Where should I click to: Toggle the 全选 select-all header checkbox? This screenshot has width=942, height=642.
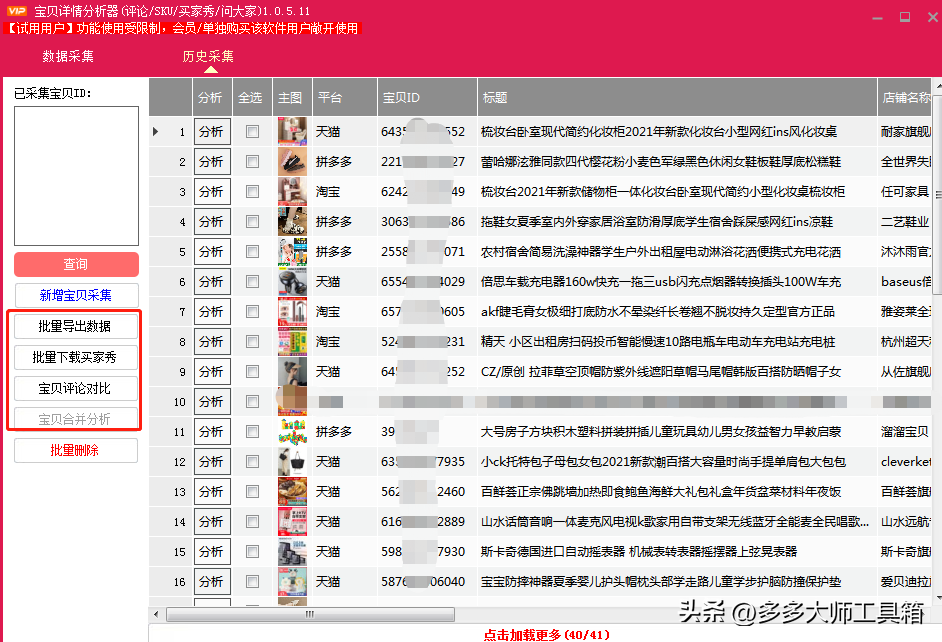[252, 97]
